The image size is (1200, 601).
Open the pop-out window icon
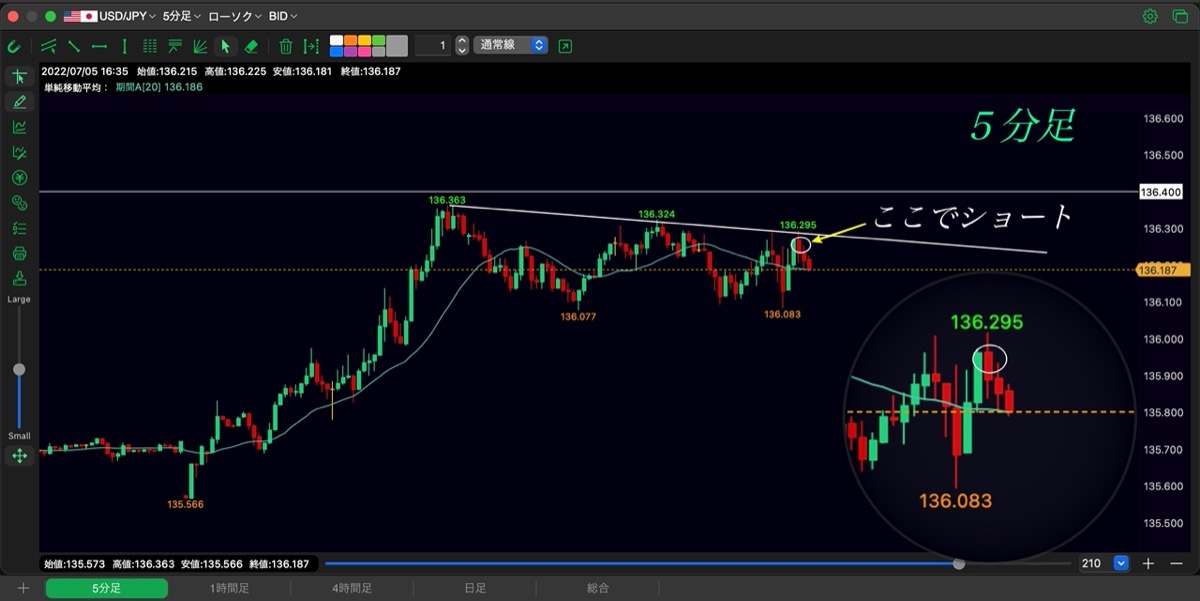566,46
